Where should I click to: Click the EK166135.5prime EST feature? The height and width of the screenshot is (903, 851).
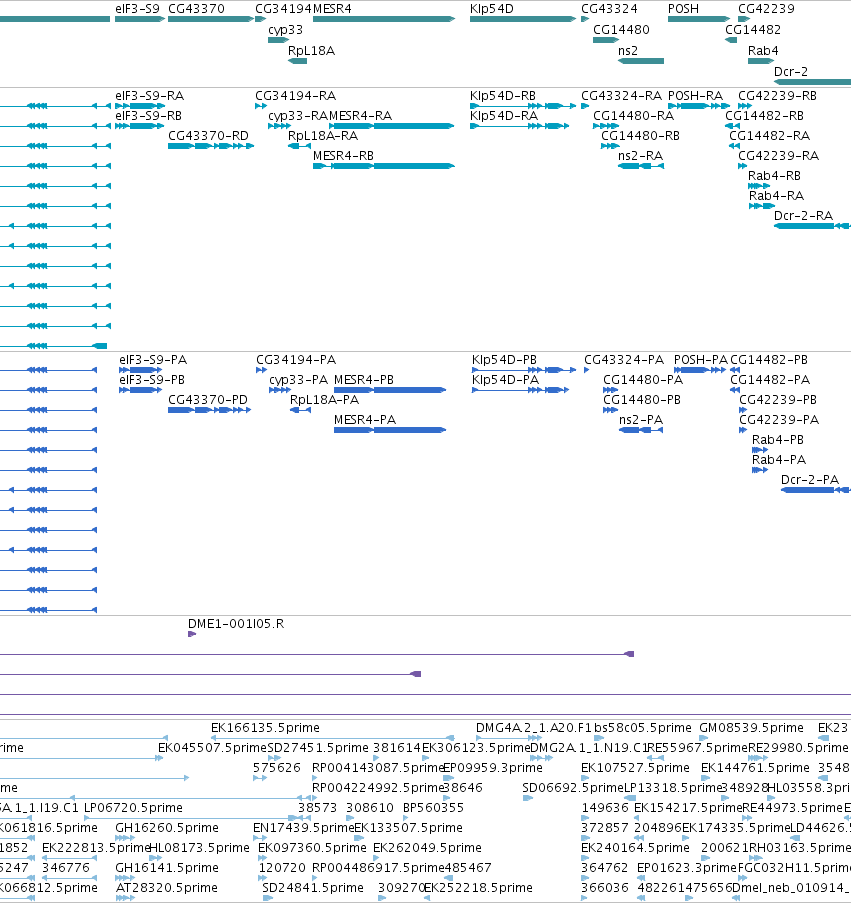pyautogui.click(x=333, y=738)
